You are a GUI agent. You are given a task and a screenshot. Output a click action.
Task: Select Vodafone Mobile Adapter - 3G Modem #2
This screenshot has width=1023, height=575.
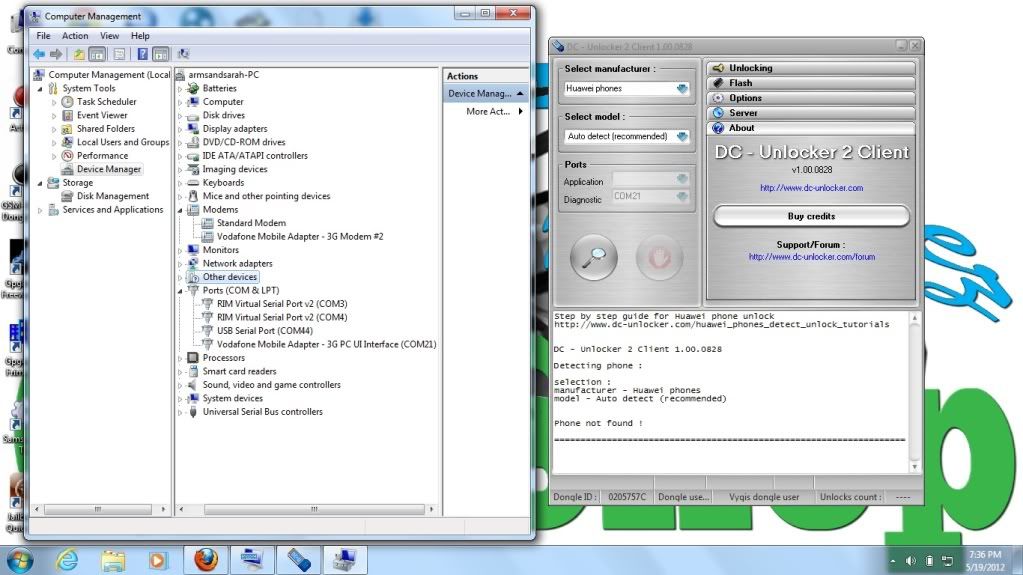[299, 237]
